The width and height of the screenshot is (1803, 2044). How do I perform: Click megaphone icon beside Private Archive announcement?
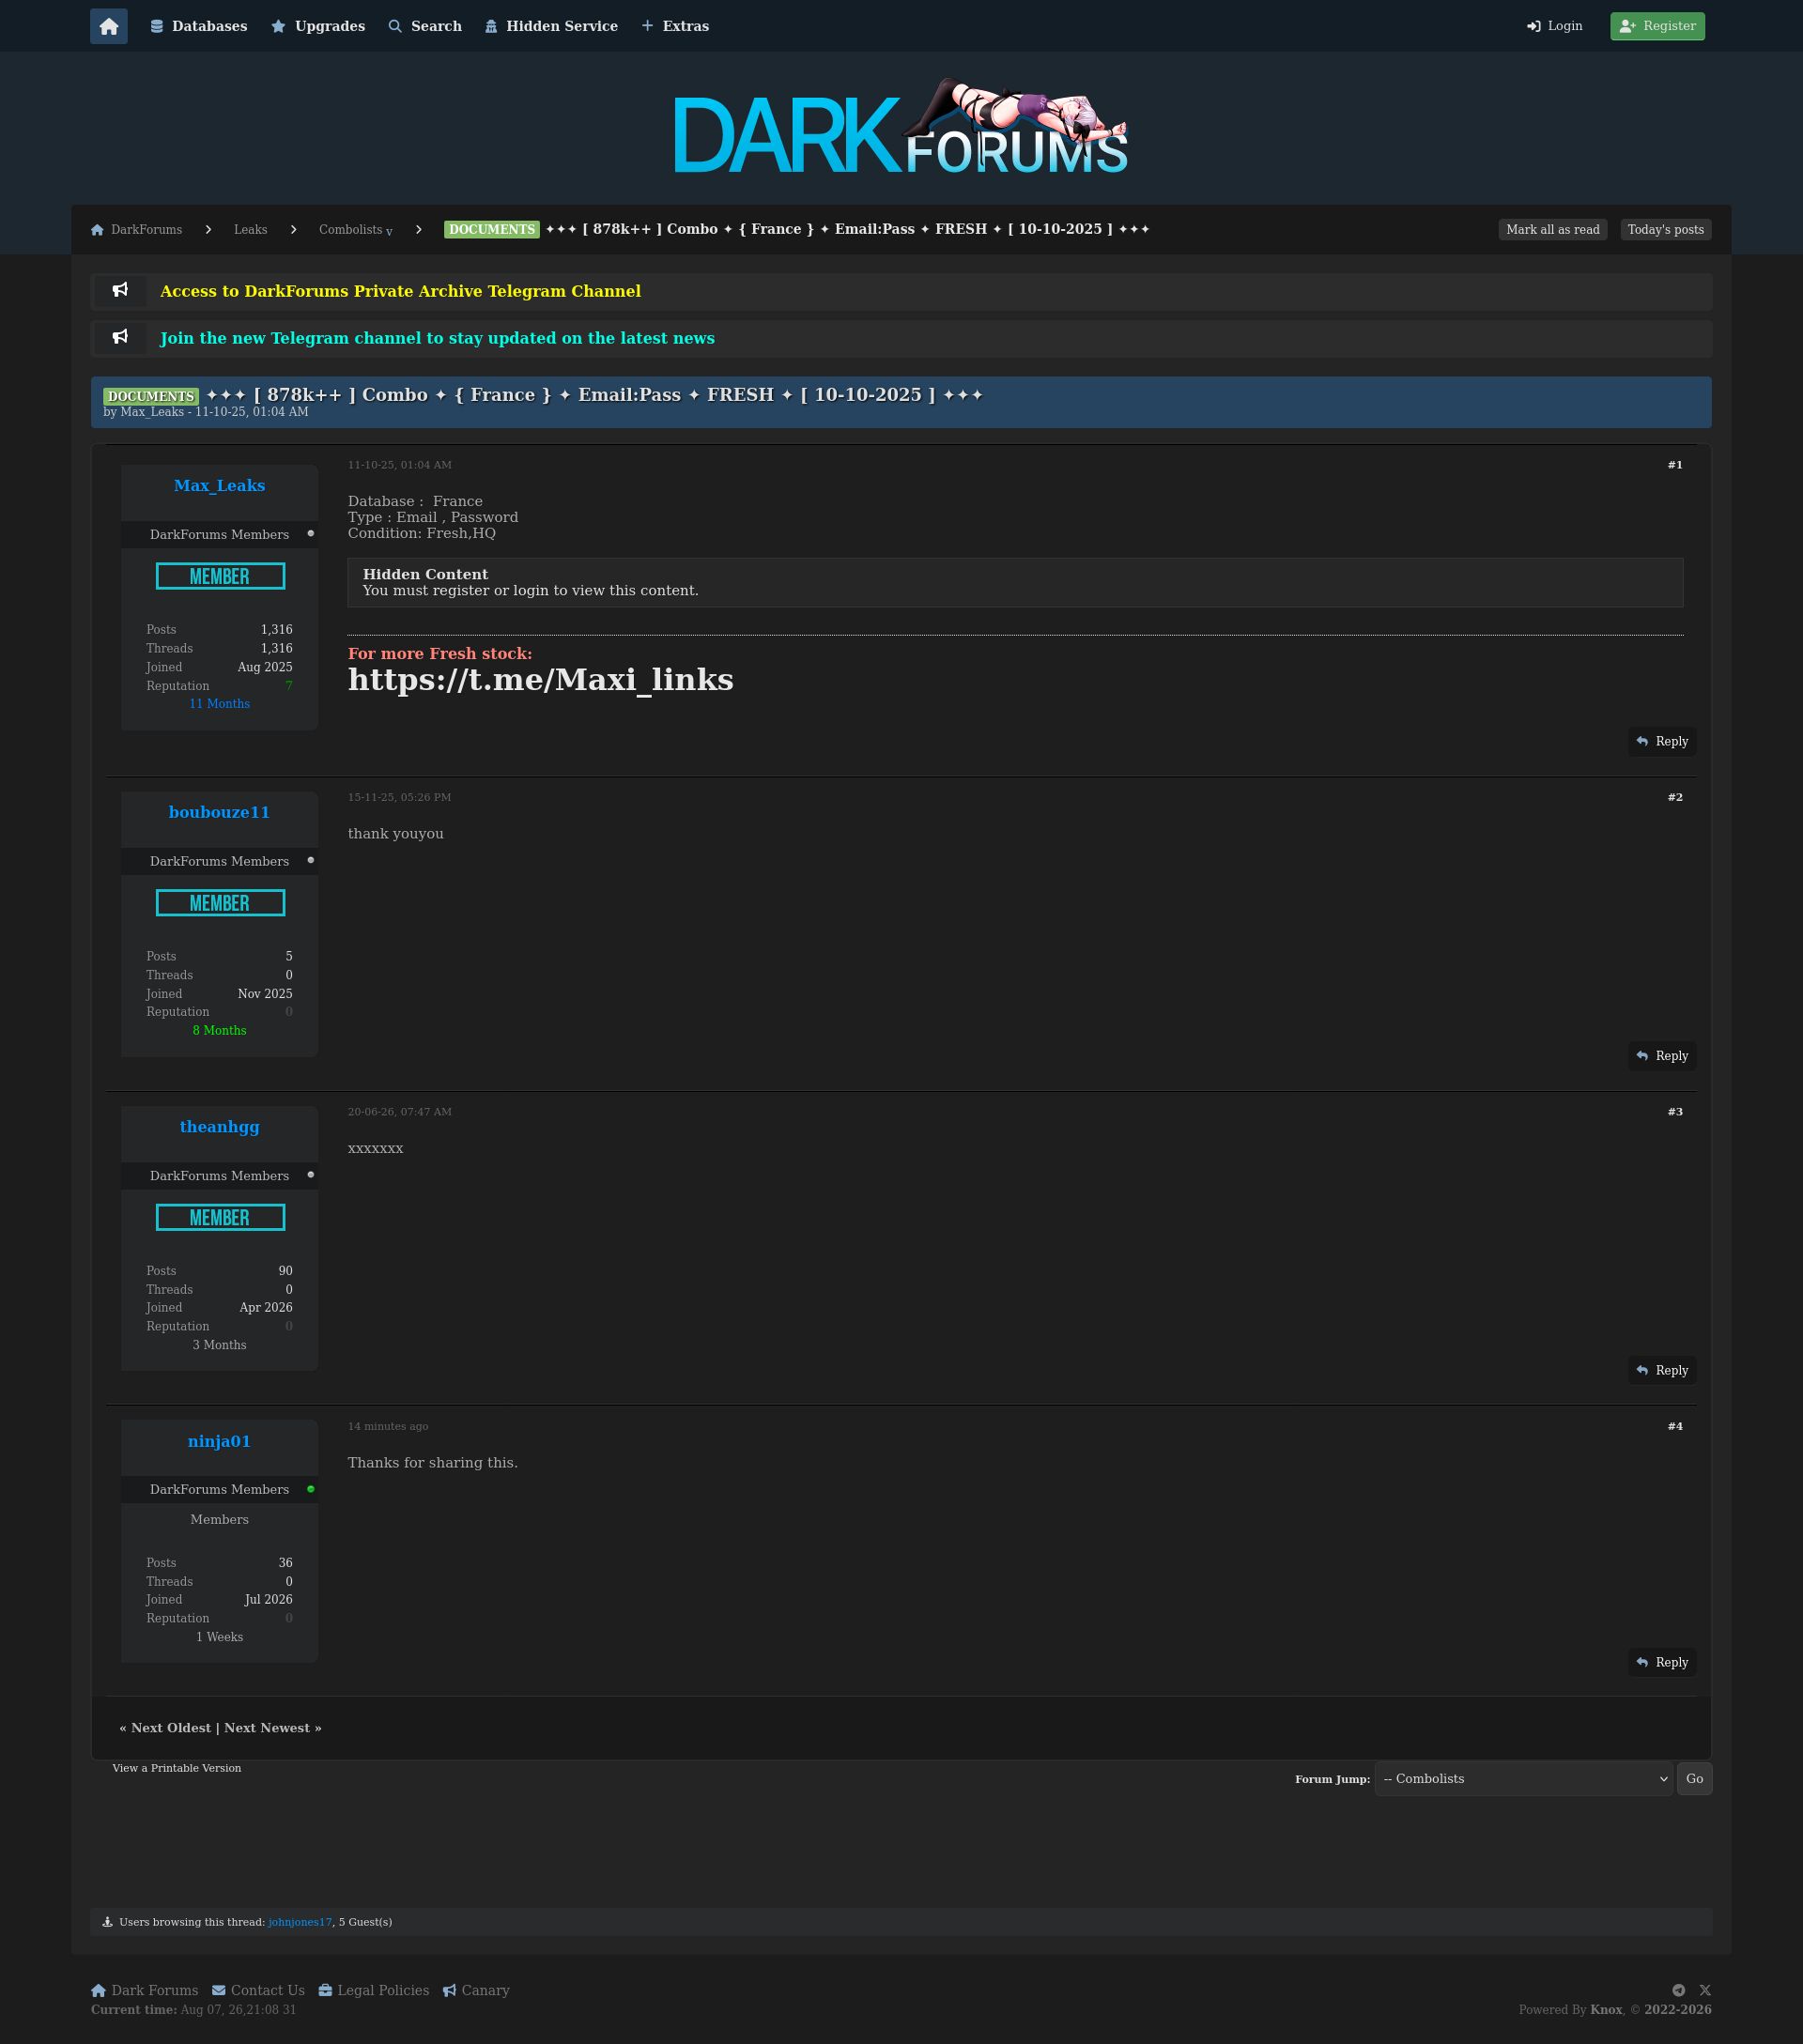click(x=120, y=290)
